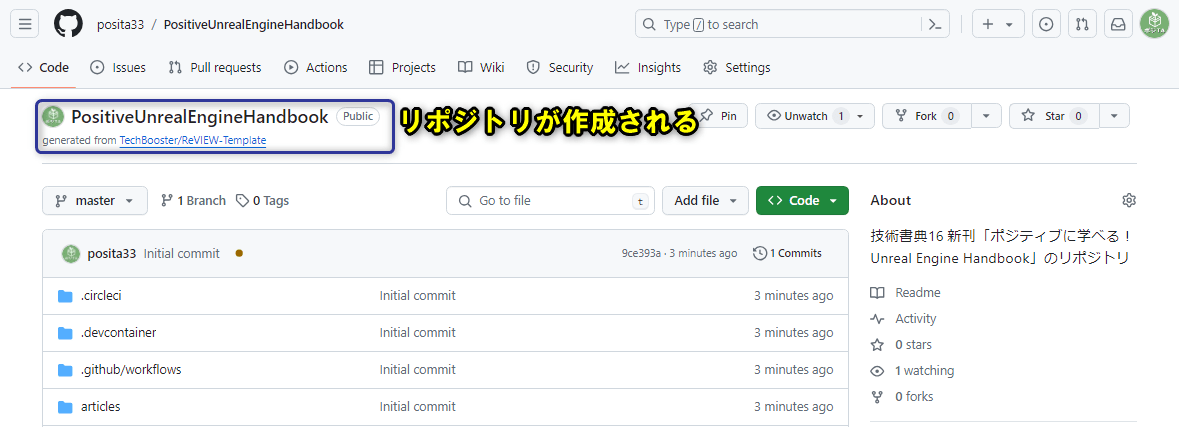The width and height of the screenshot is (1179, 427).
Task: Open the Security tab
Action: click(560, 68)
